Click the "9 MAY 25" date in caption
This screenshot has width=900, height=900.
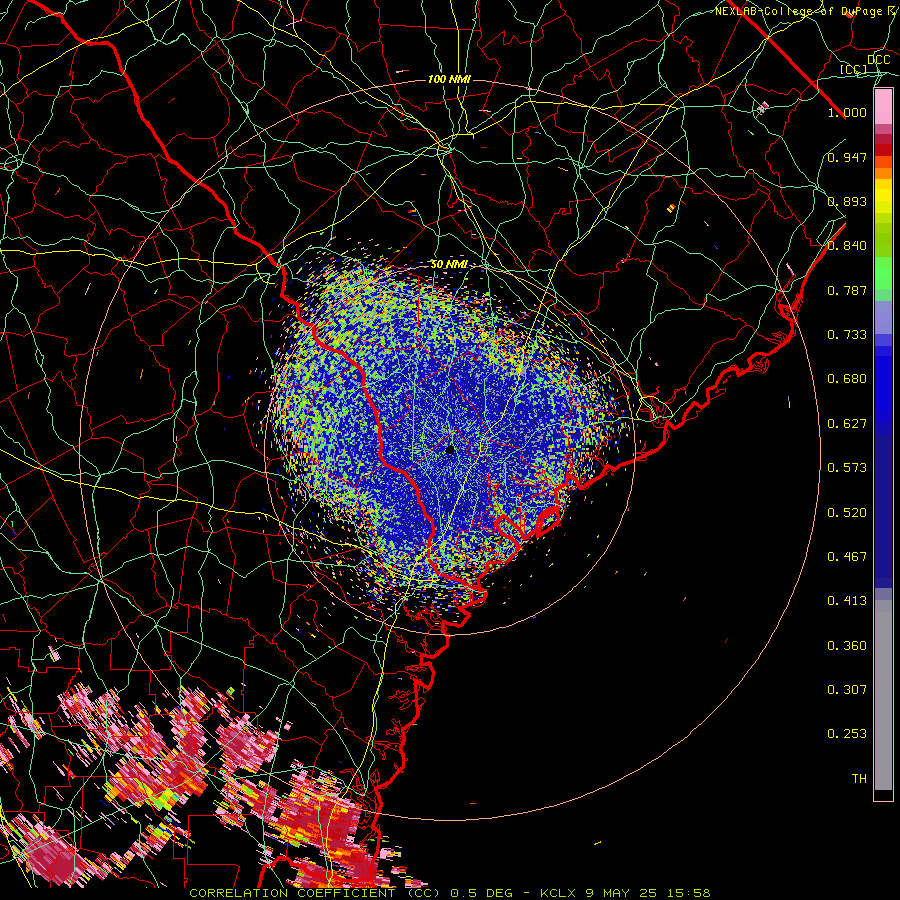(620, 893)
